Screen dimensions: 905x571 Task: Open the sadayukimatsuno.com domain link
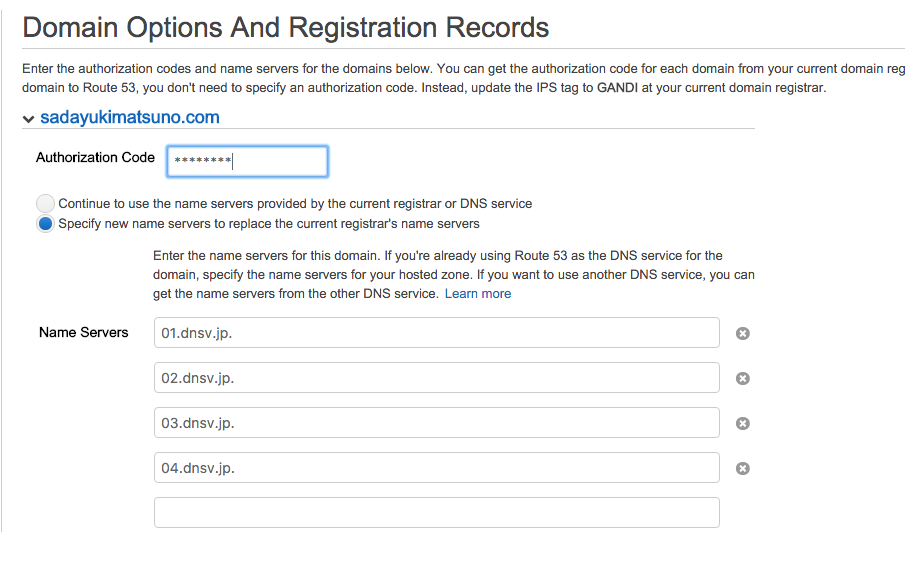130,118
